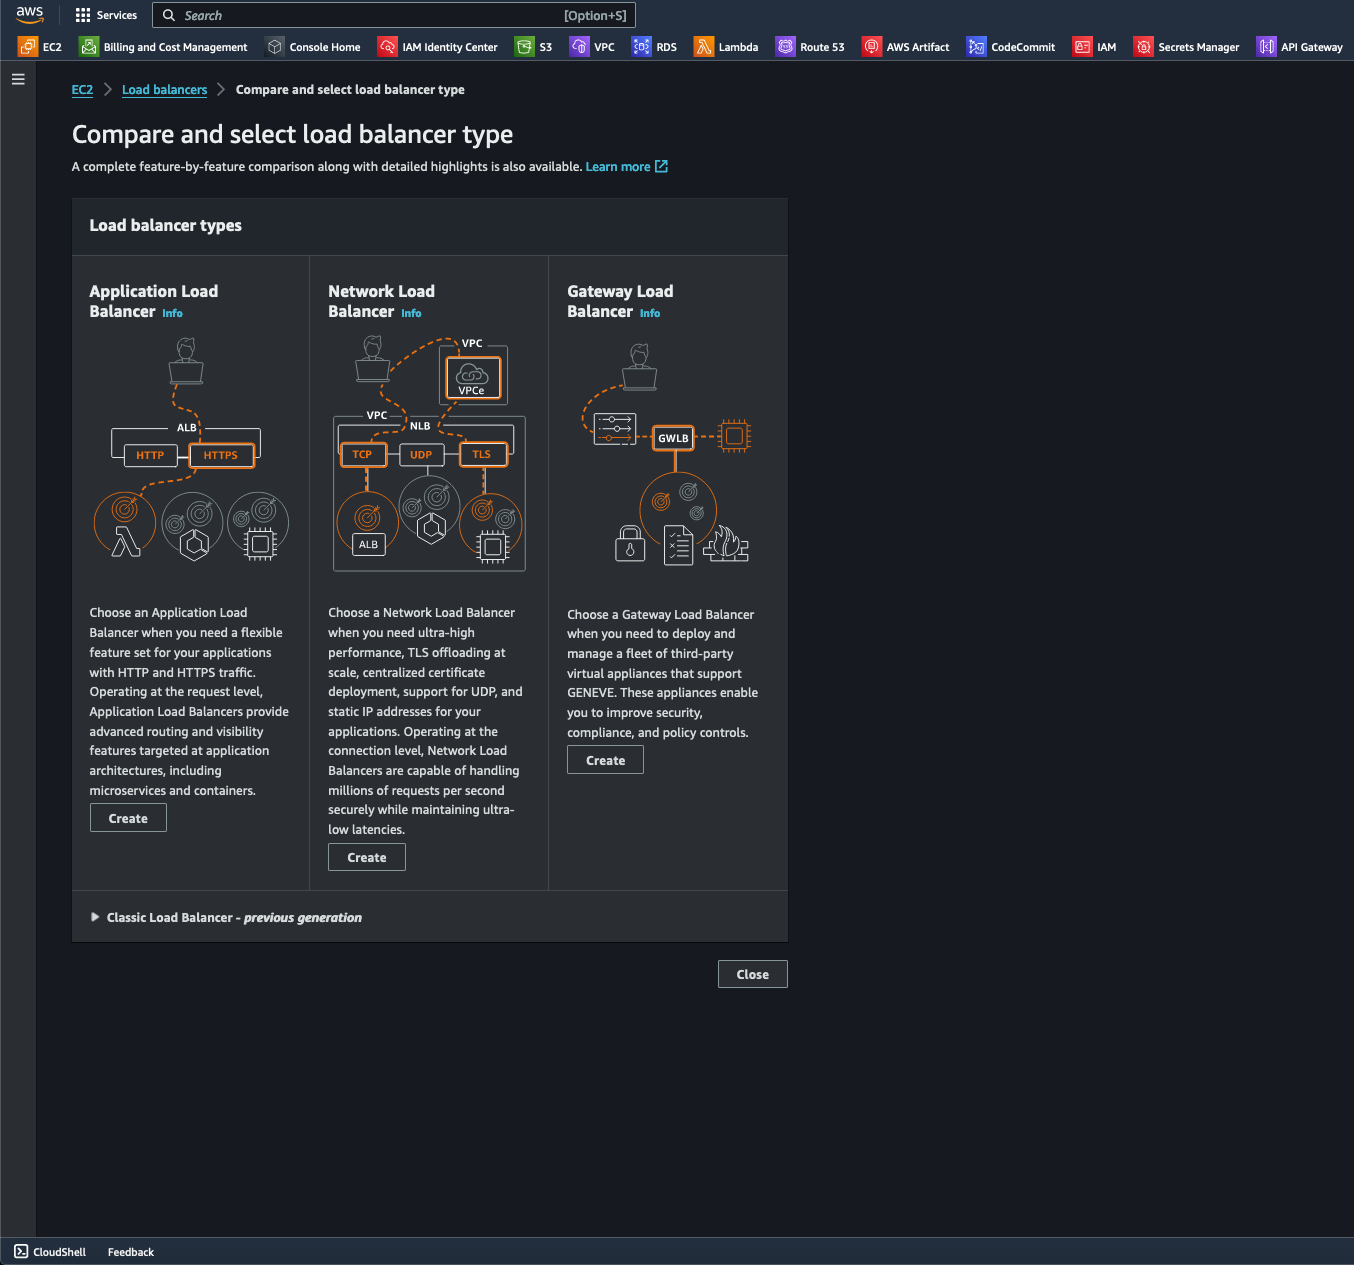Open AWS Artifact shortcut
The height and width of the screenshot is (1265, 1354).
905,47
